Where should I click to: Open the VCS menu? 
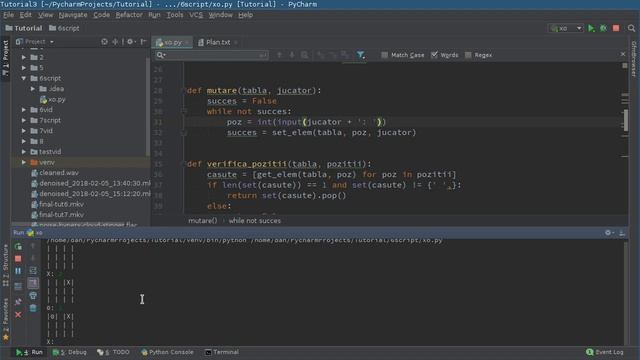196,15
